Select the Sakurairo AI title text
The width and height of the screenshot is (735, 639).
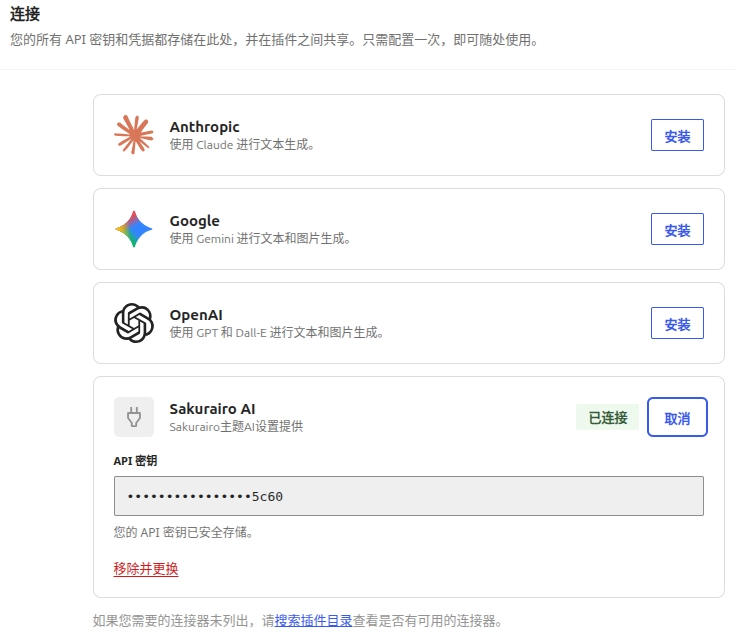click(x=212, y=409)
